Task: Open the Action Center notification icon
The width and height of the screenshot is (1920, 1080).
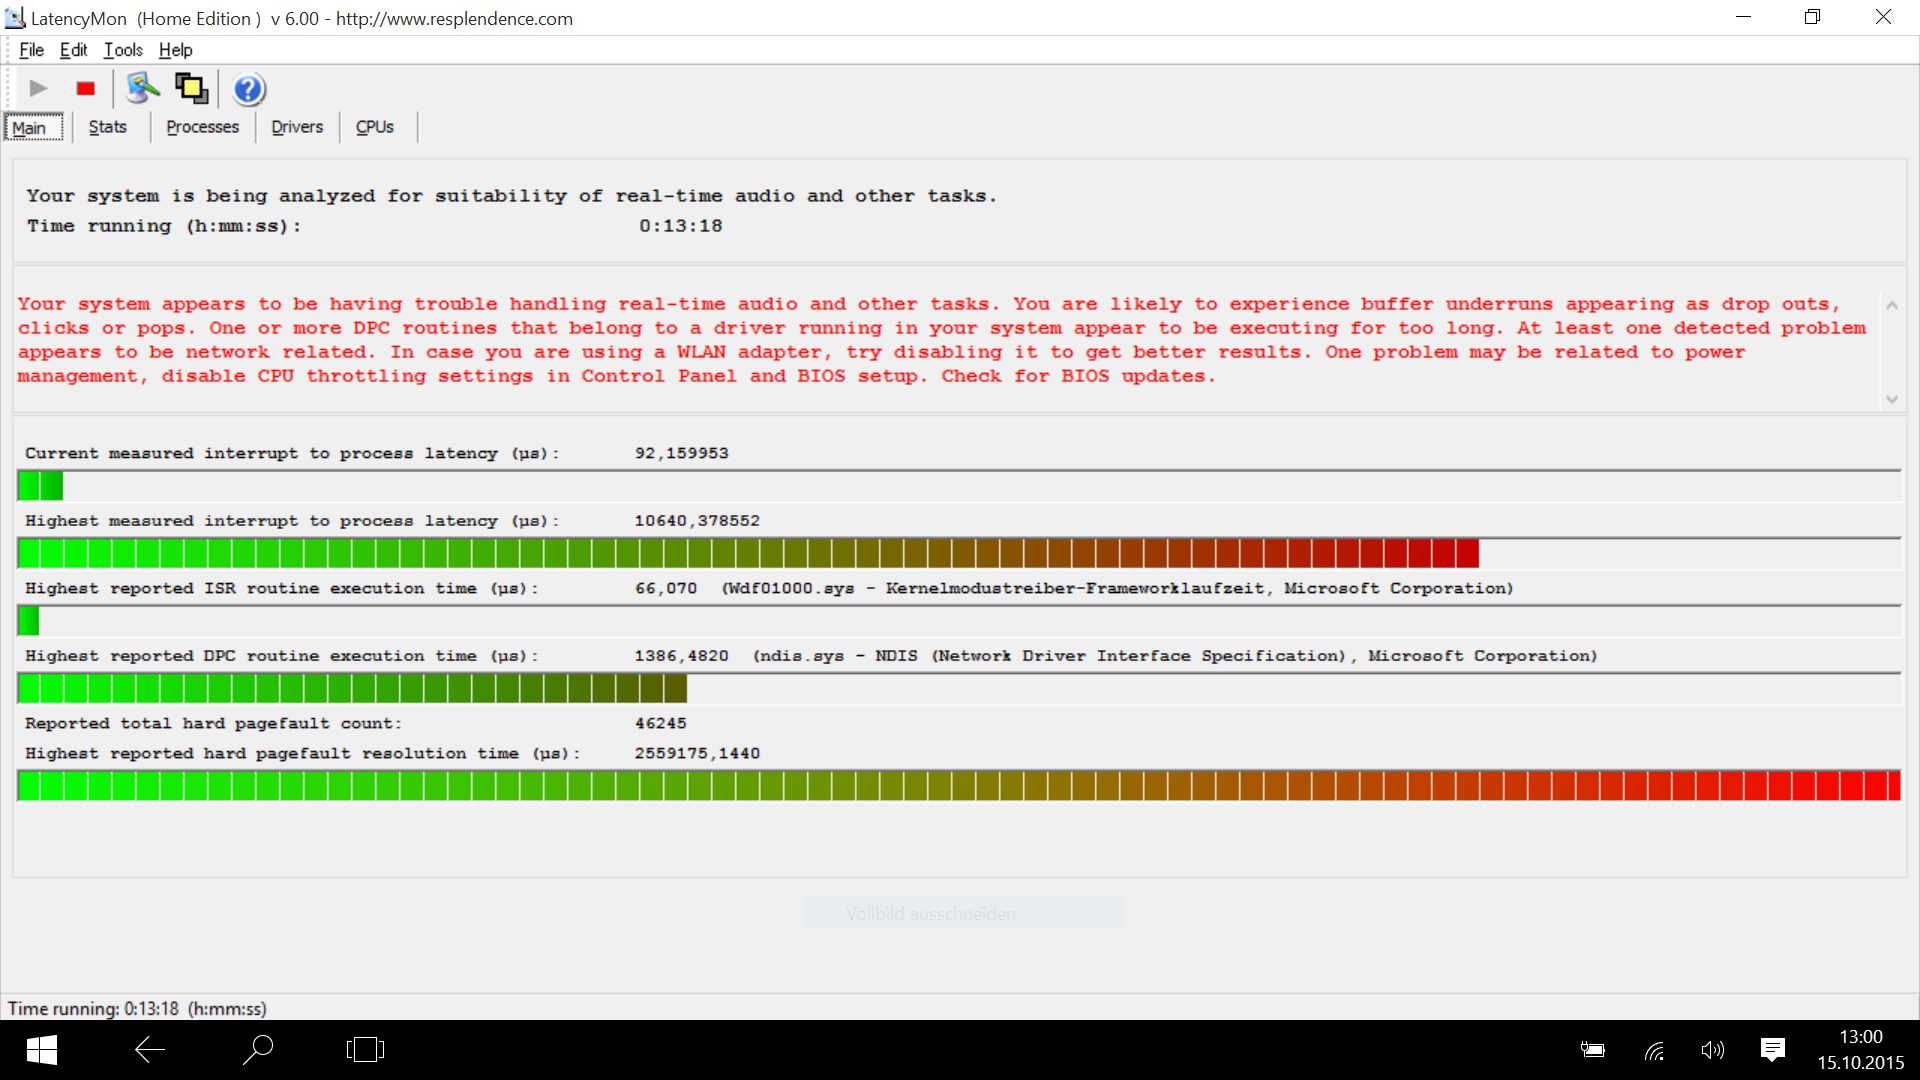Action: pyautogui.click(x=1772, y=1049)
